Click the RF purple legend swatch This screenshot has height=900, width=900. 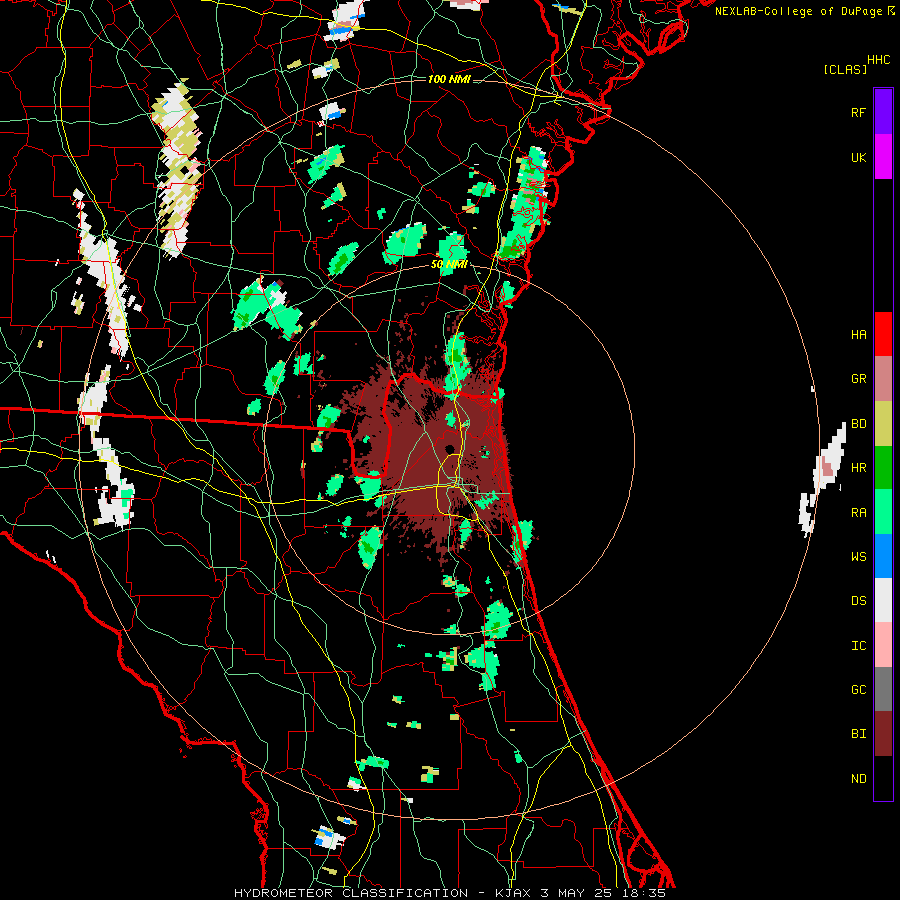883,112
